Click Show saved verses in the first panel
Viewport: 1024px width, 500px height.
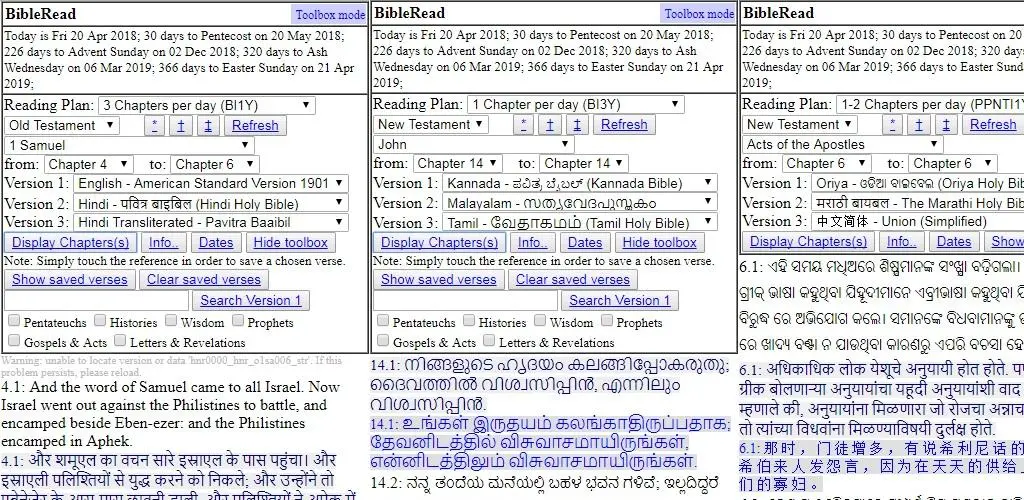pos(70,279)
